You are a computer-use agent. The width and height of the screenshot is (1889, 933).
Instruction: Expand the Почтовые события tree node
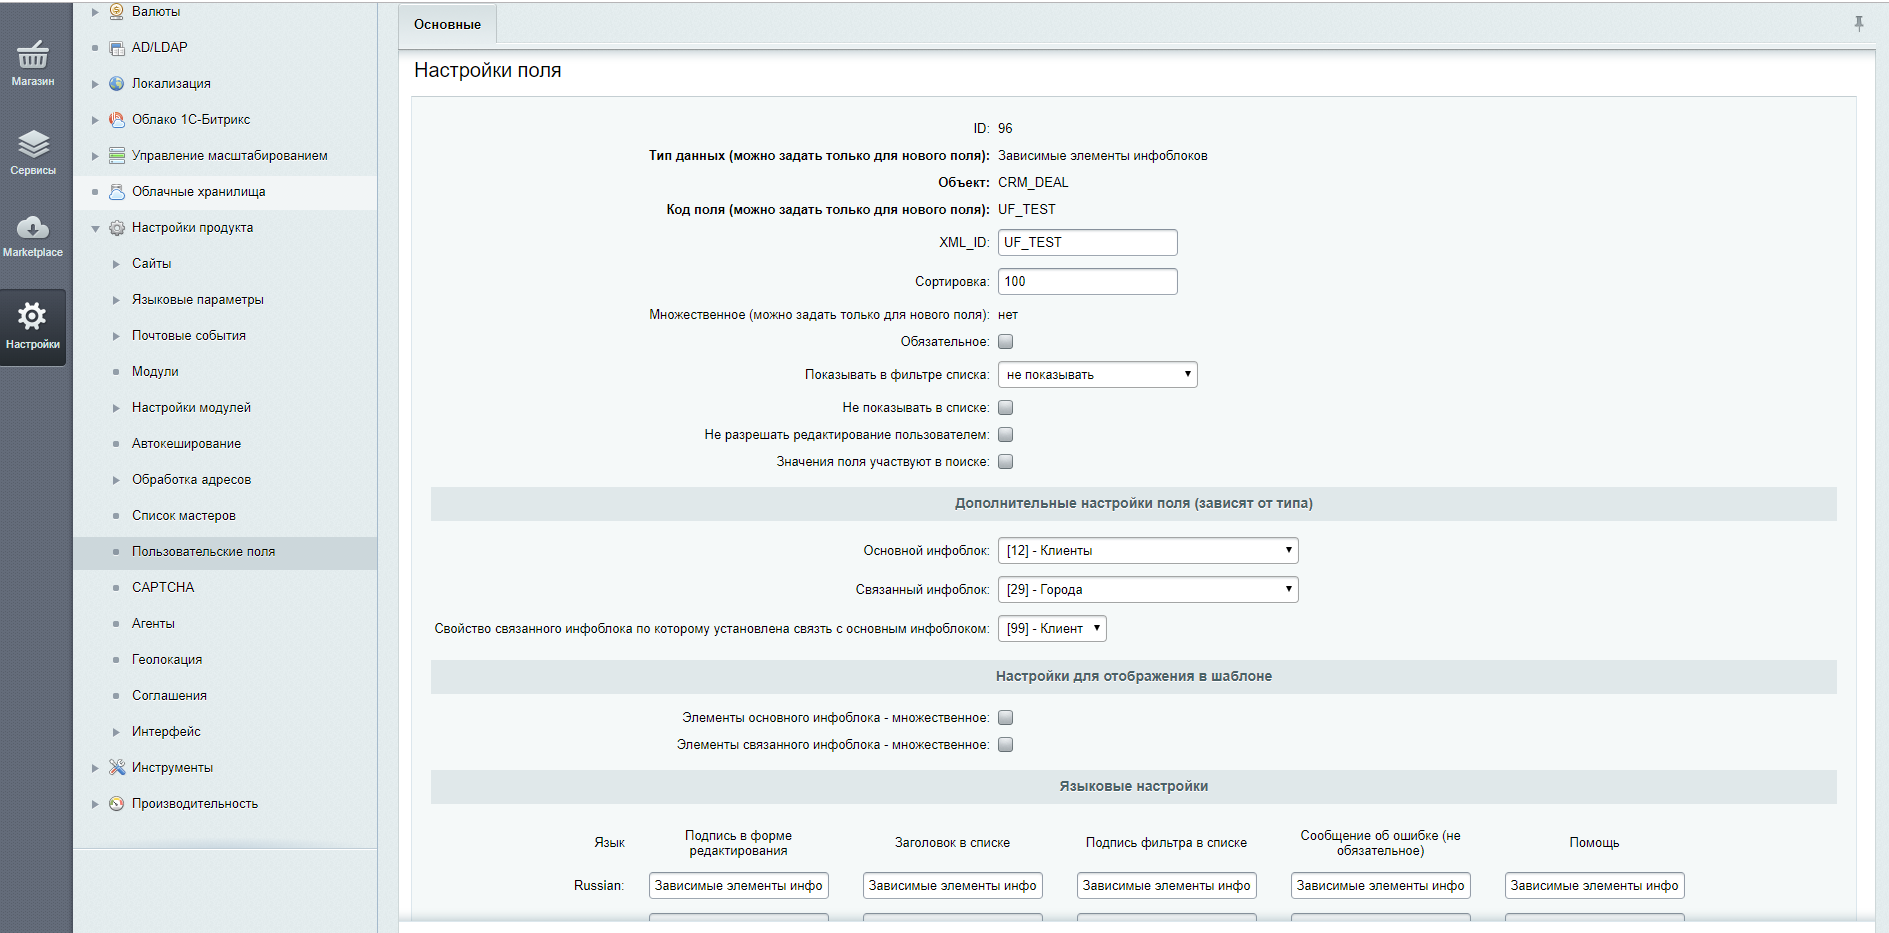(x=116, y=336)
